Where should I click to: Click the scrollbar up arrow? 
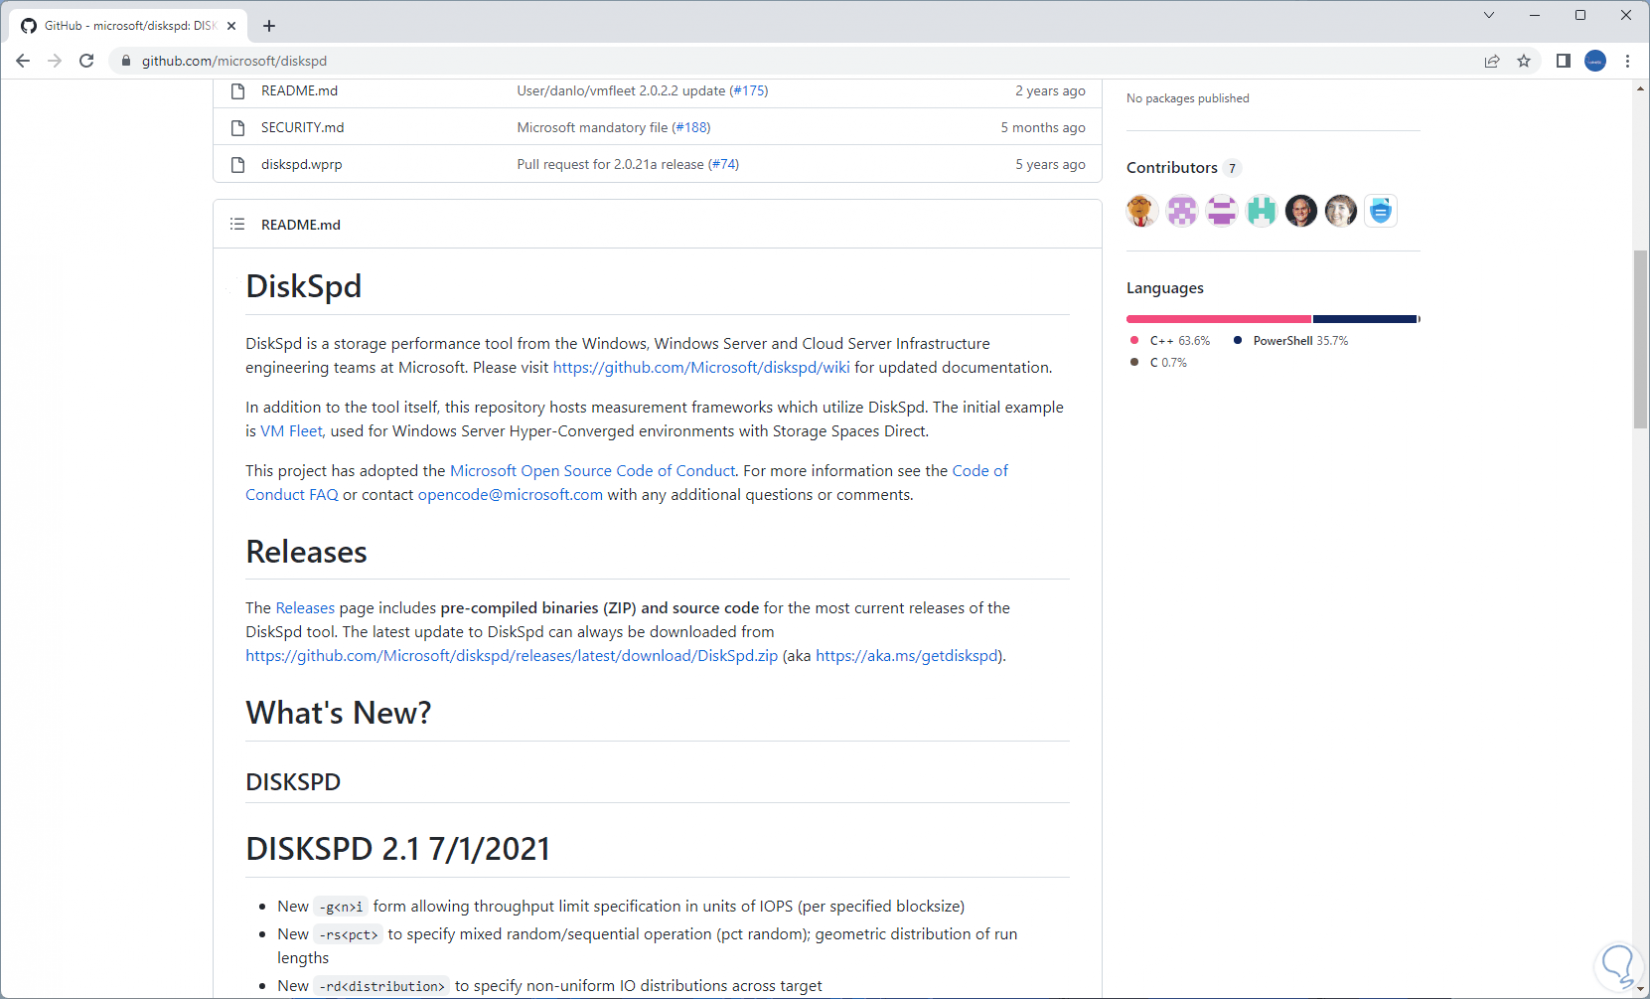tap(1640, 89)
